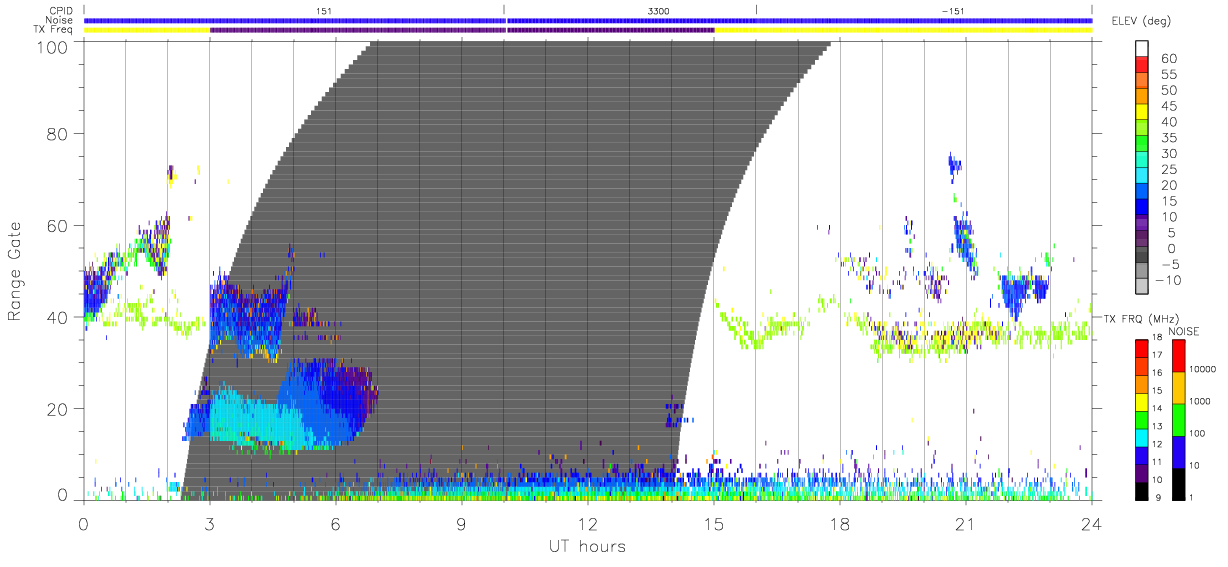Click the 18 tick label on UT hours axis
1228x567 pixels.
pyautogui.click(x=839, y=523)
